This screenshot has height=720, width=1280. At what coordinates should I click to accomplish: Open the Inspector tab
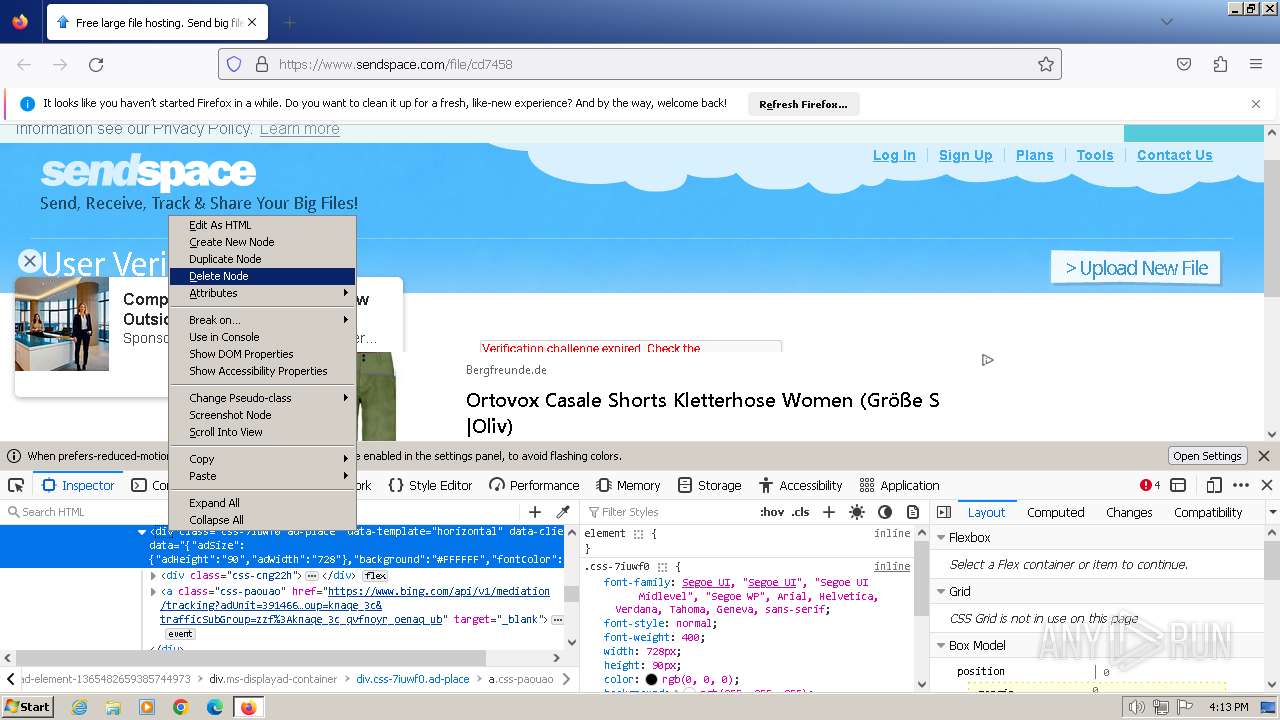78,485
